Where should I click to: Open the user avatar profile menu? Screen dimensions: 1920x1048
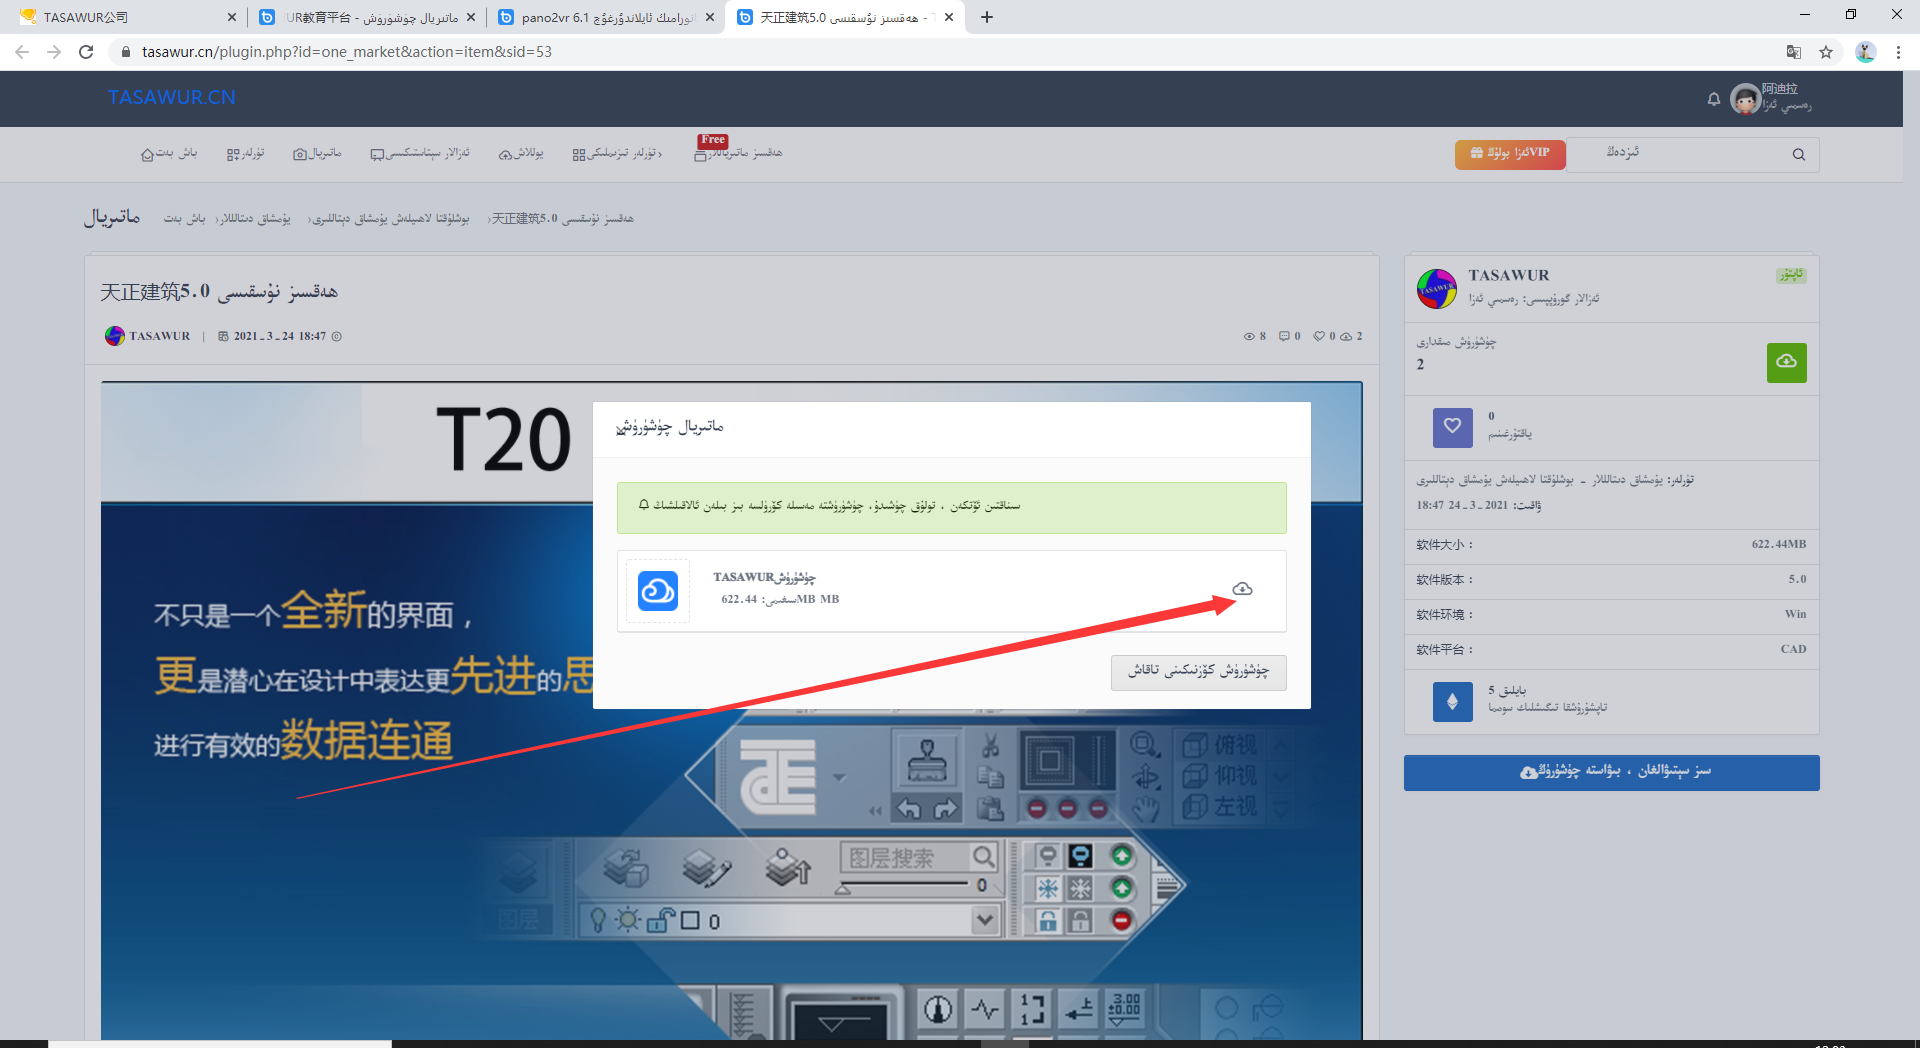point(1746,99)
